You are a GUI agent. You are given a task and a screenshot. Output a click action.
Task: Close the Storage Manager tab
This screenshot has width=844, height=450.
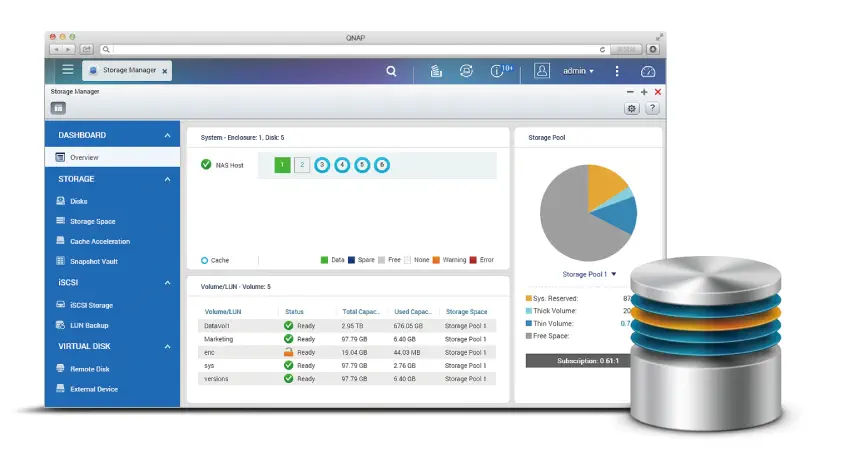tap(165, 71)
